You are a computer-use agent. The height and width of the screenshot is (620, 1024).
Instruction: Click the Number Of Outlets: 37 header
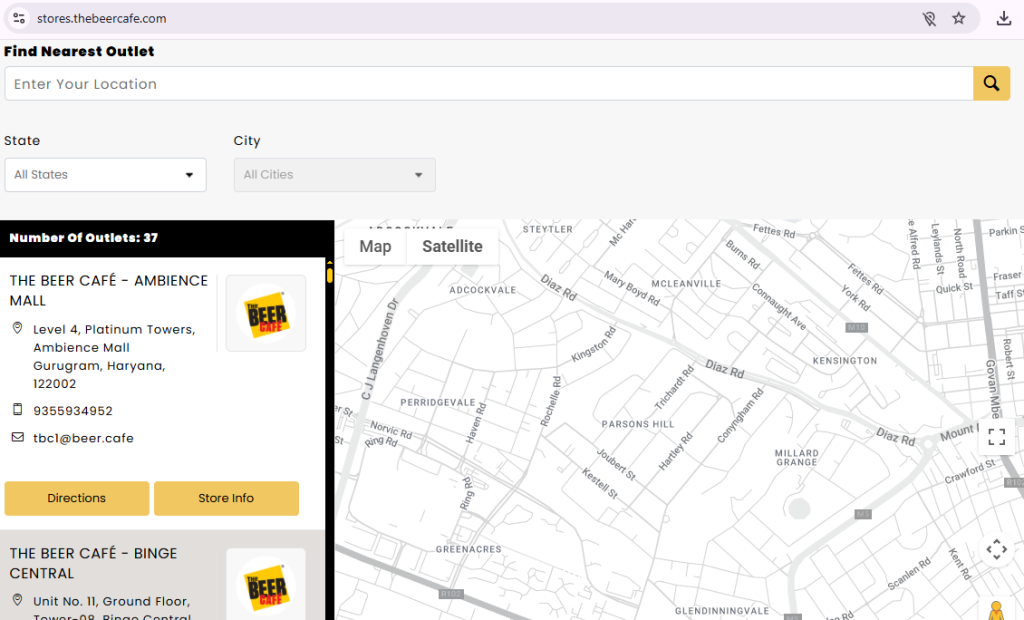84,238
